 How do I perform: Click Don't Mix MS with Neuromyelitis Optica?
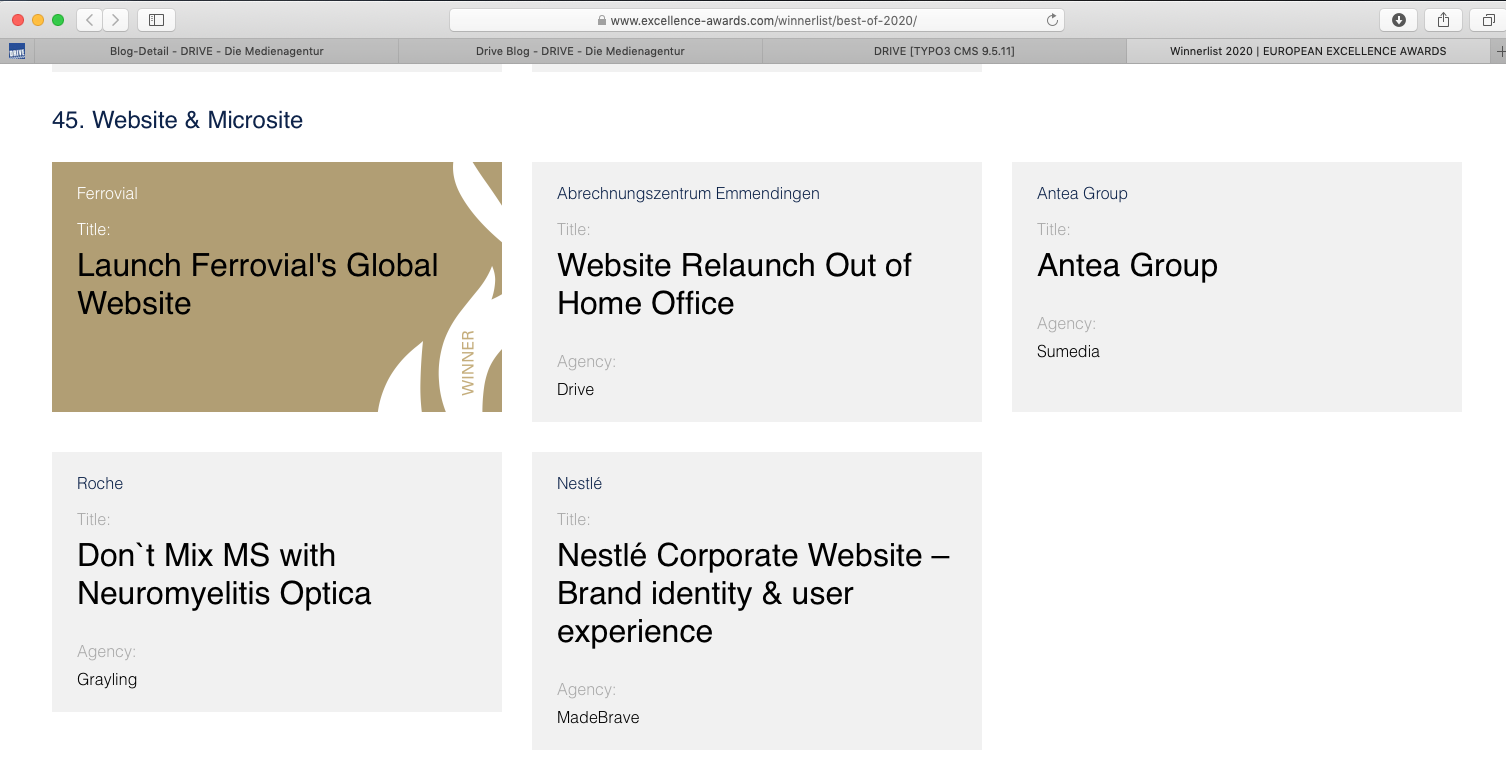(224, 574)
